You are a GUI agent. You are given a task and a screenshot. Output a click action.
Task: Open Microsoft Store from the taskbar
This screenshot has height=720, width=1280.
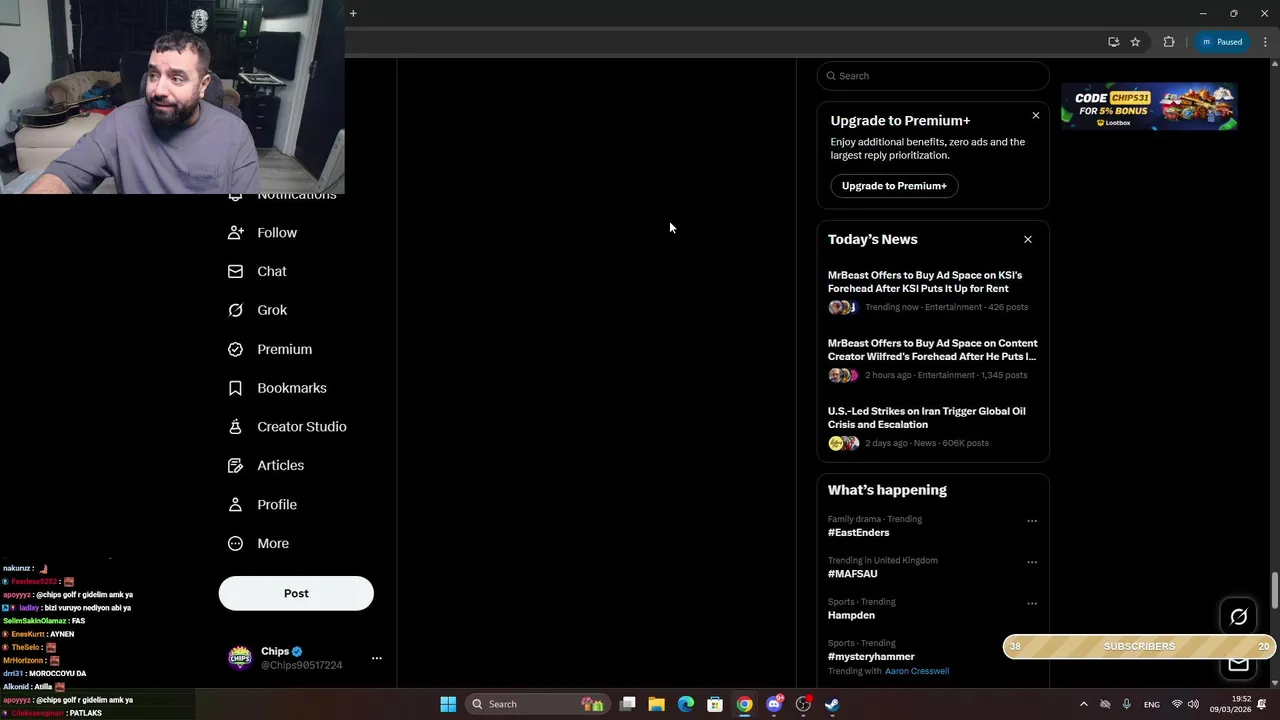point(715,704)
